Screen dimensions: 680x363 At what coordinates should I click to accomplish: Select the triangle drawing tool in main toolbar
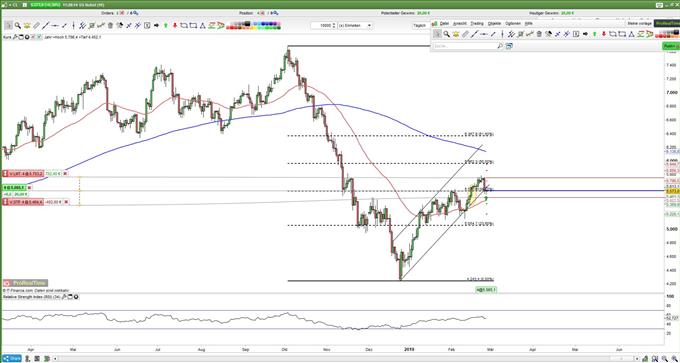coord(203,25)
